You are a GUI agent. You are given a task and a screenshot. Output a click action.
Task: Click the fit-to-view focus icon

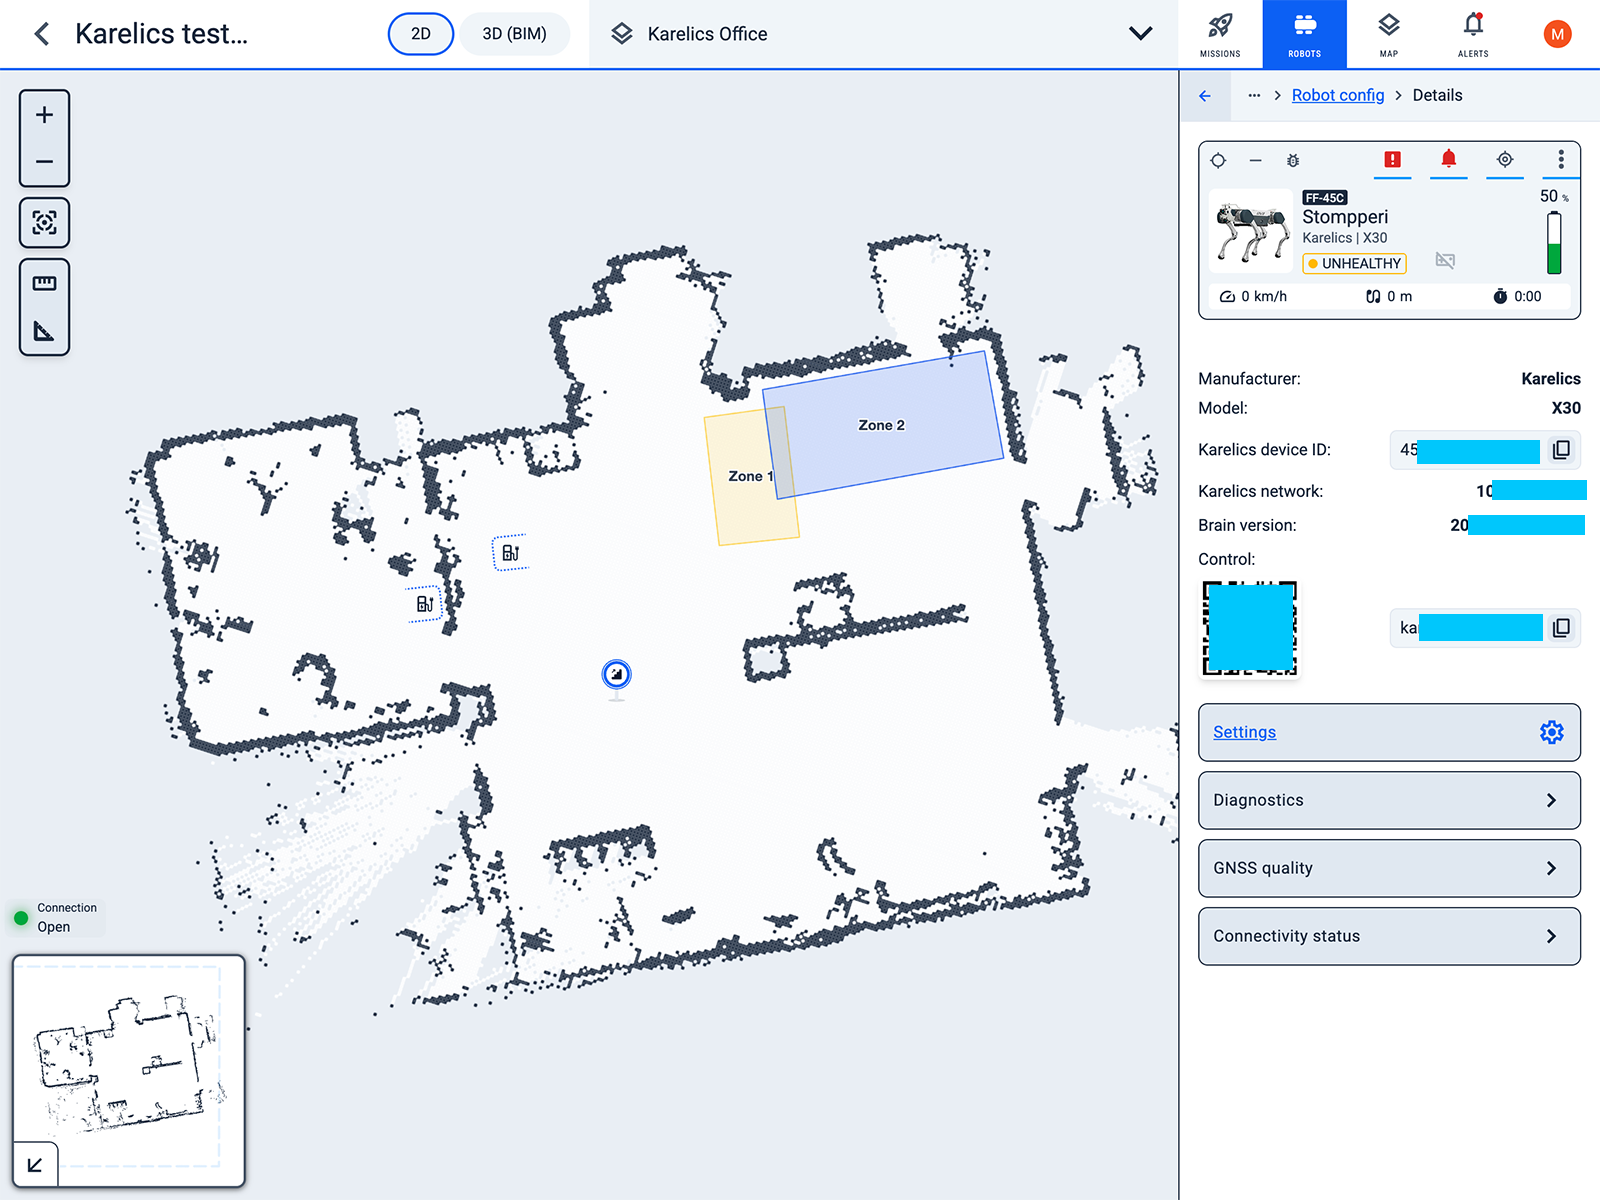(44, 222)
